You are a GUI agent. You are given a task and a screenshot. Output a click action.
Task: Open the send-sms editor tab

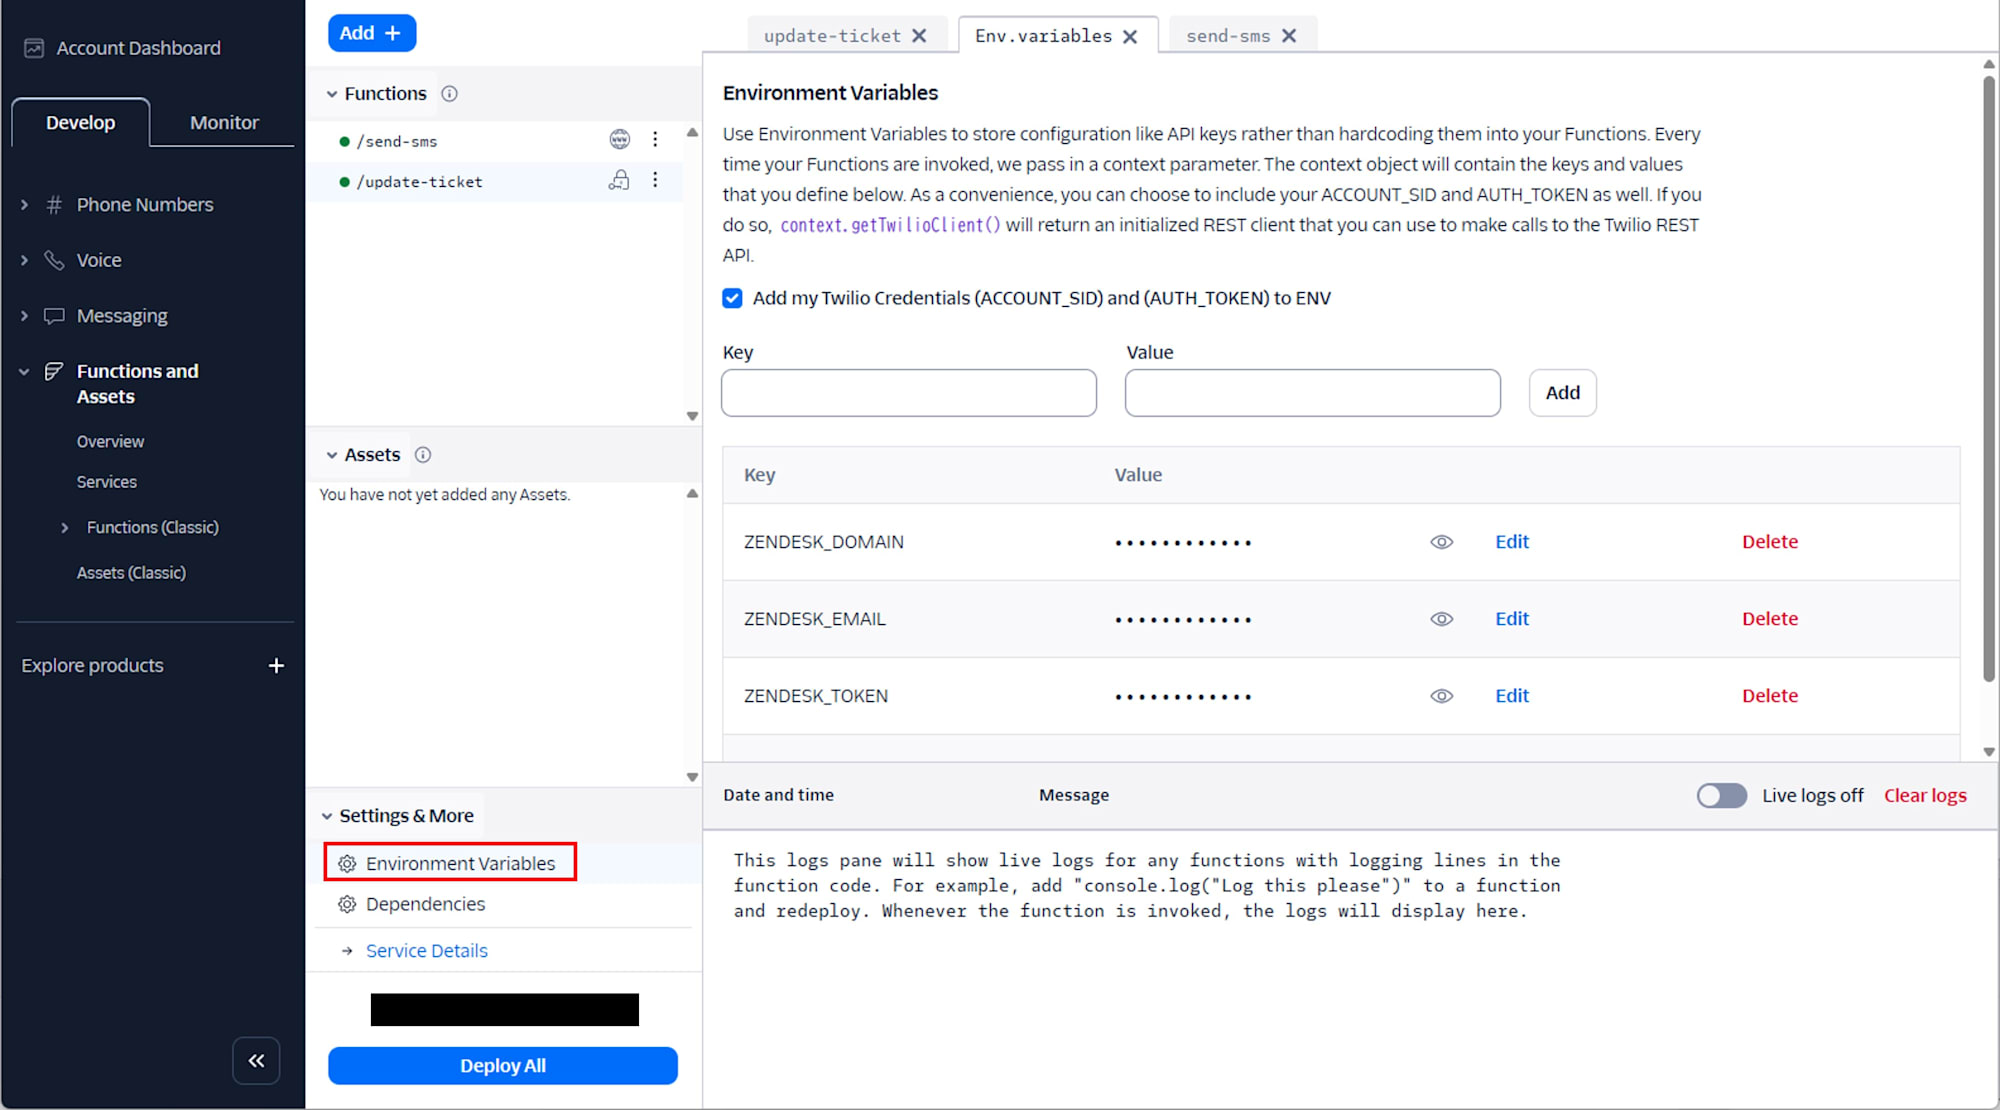[x=1228, y=36]
